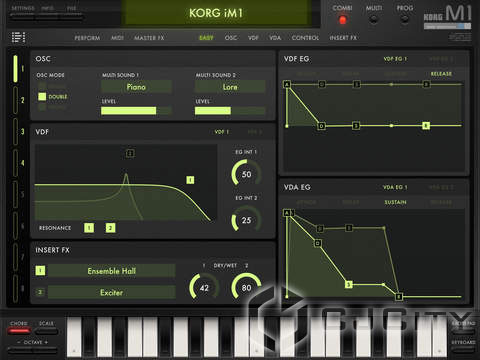Select DOUBLE oscillator mode
This screenshot has height=360, width=480.
coord(53,97)
